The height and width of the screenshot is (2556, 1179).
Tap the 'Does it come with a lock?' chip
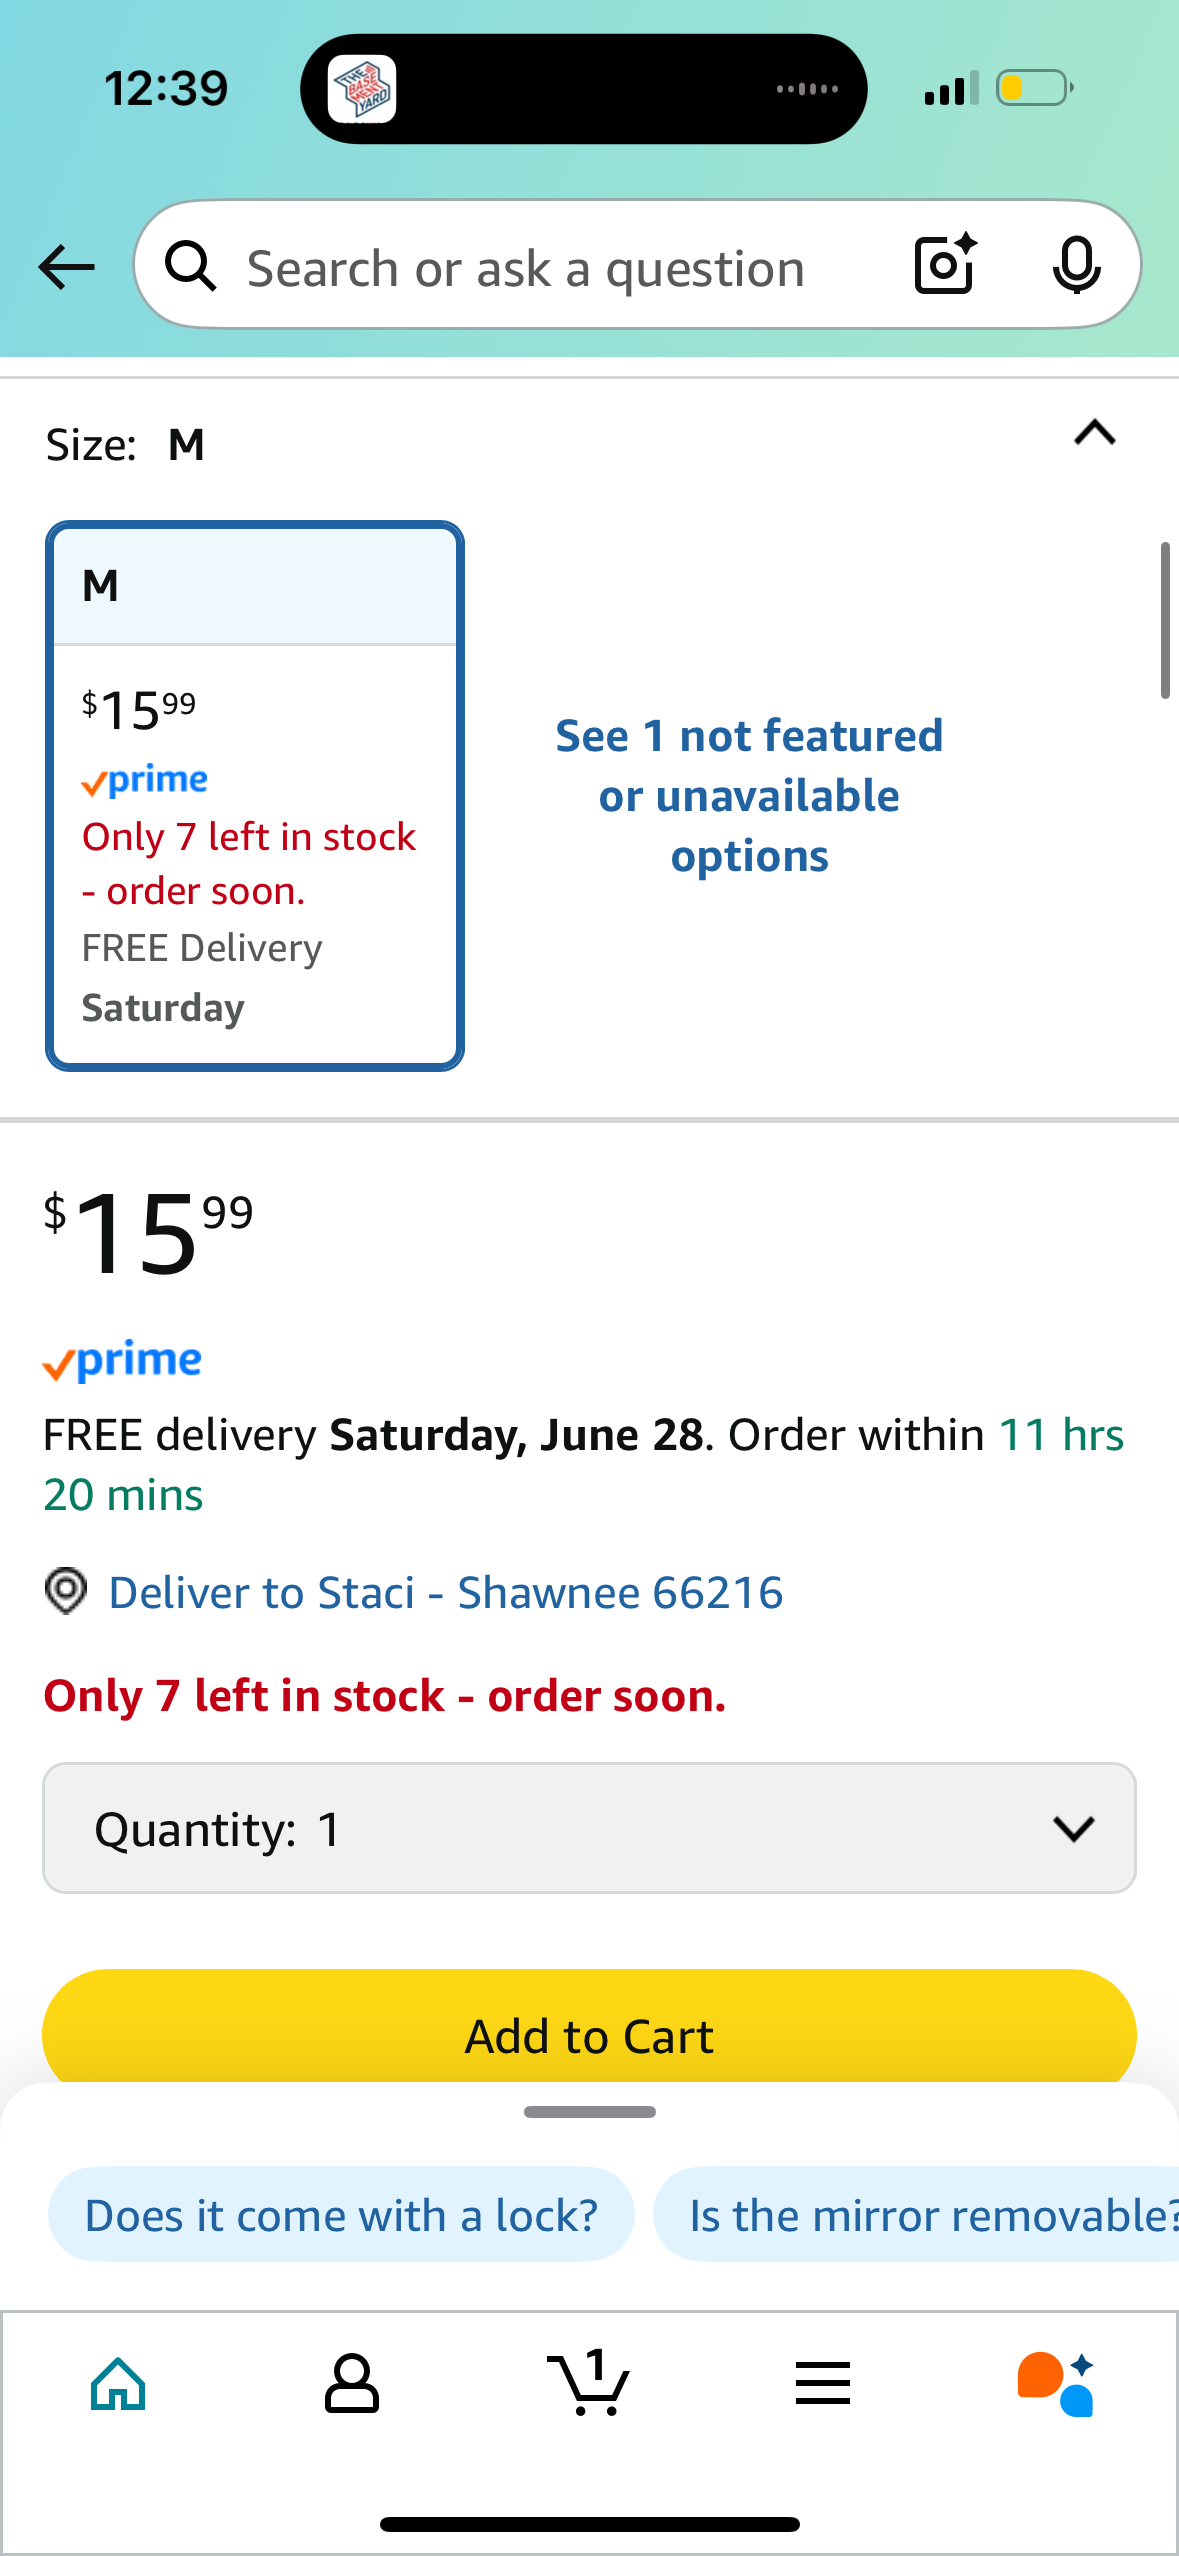click(341, 2215)
